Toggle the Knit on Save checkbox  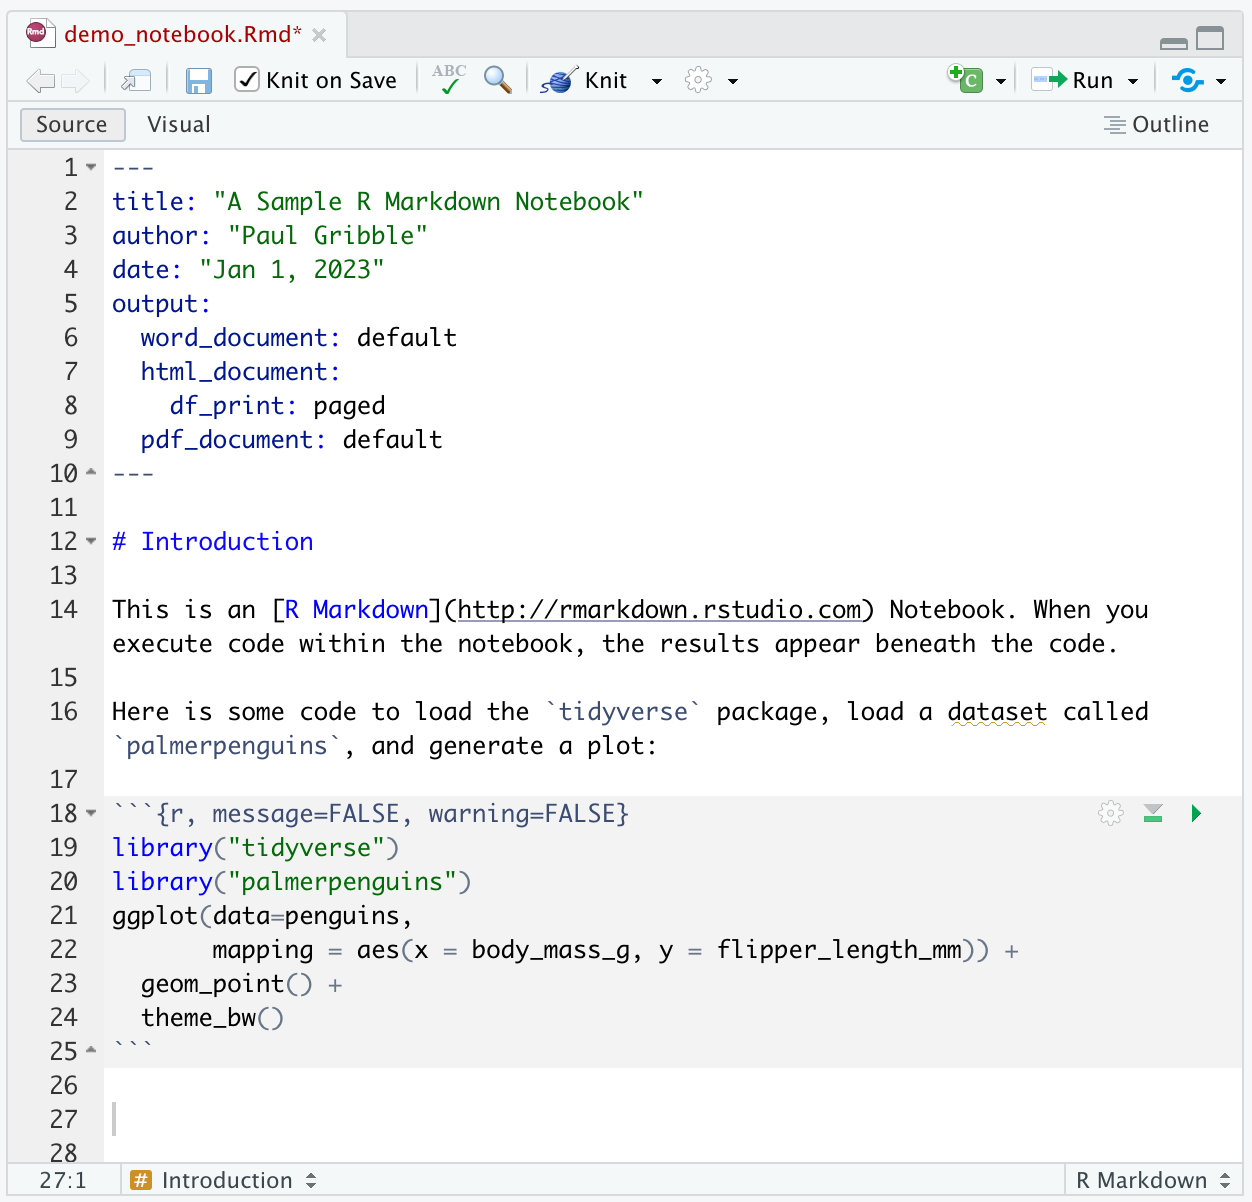[246, 80]
